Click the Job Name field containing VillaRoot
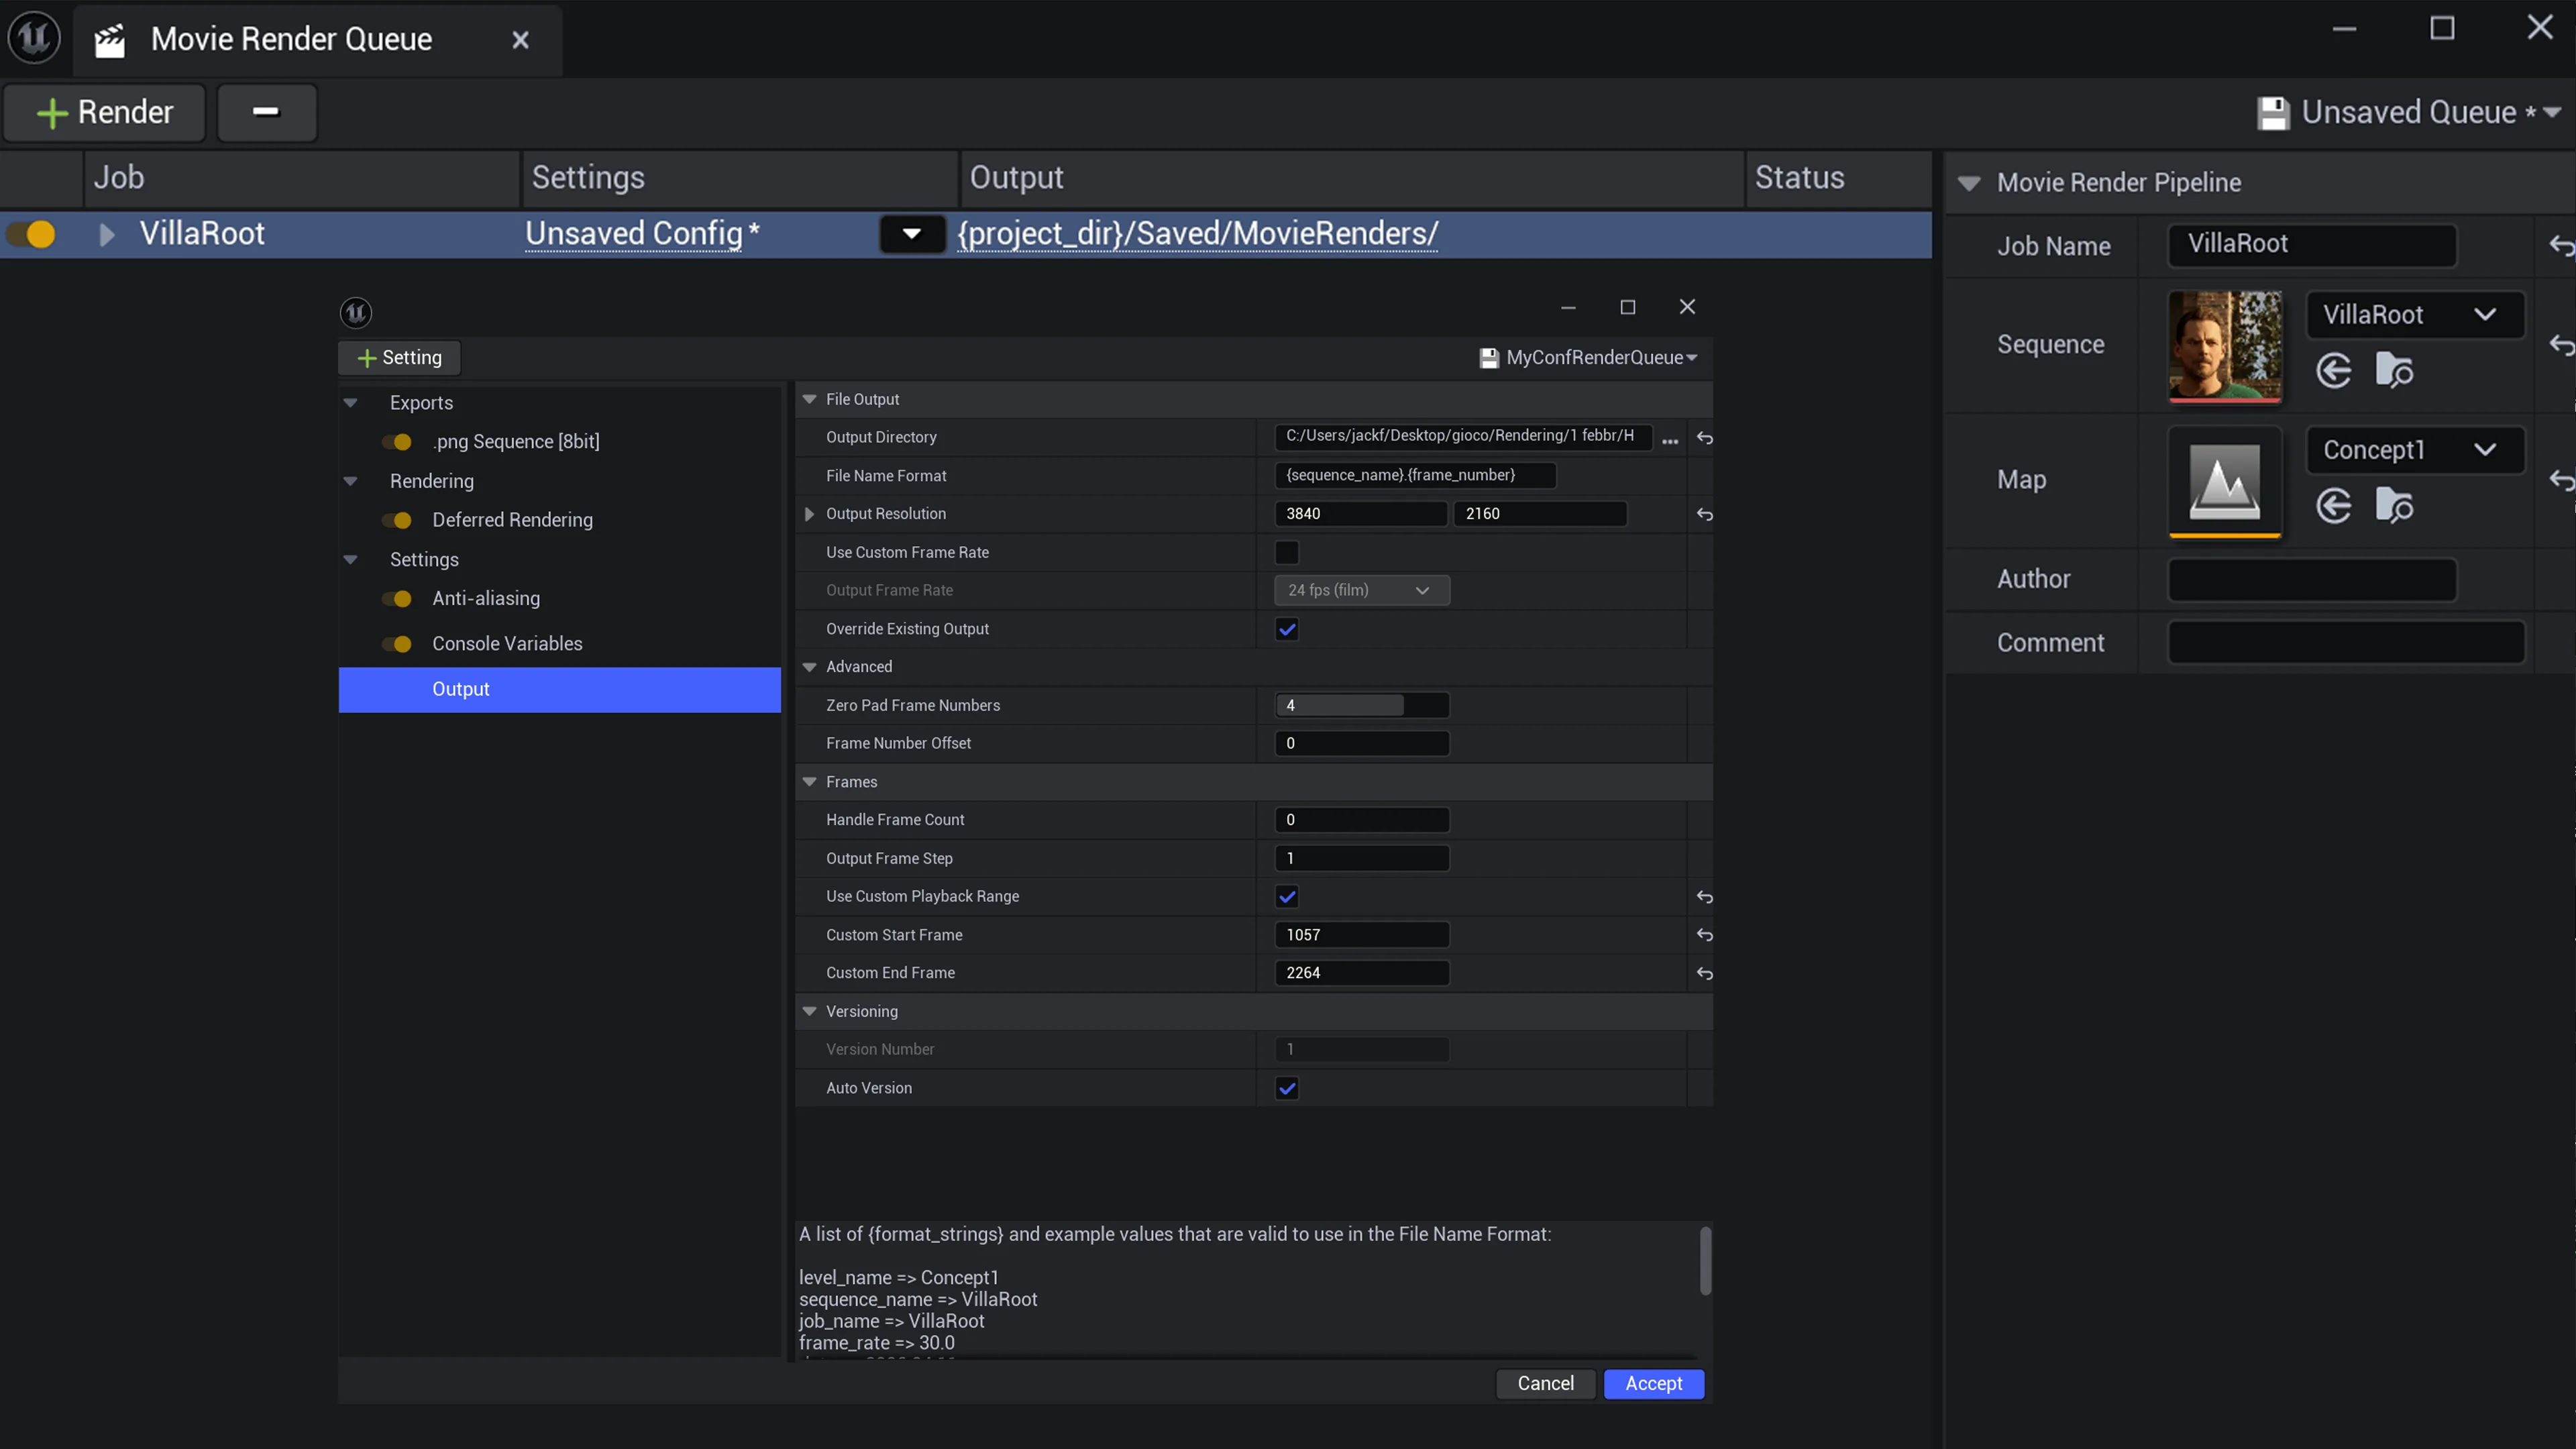 (2311, 245)
